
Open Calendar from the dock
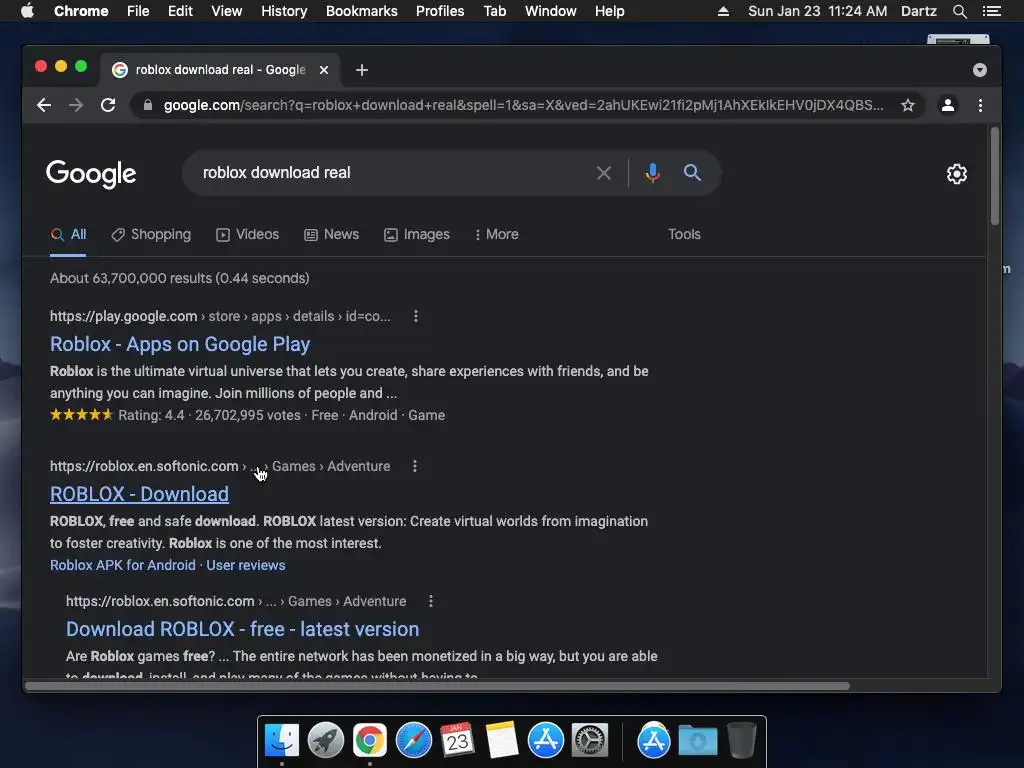pos(457,741)
